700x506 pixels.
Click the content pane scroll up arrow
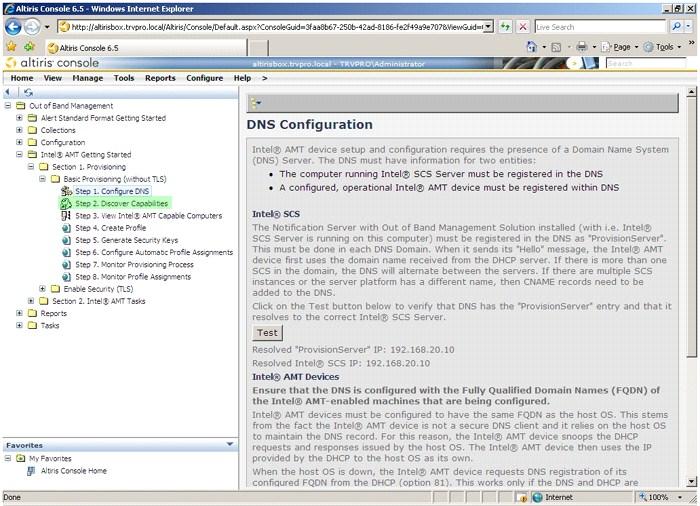pyautogui.click(x=691, y=92)
